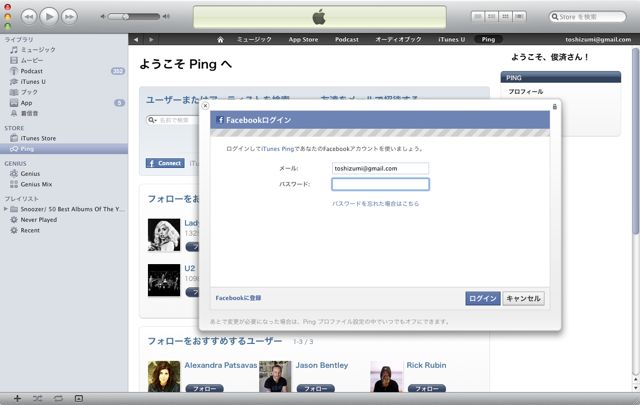Switch to list view icon
The width and height of the screenshot is (640, 405).
[478, 16]
